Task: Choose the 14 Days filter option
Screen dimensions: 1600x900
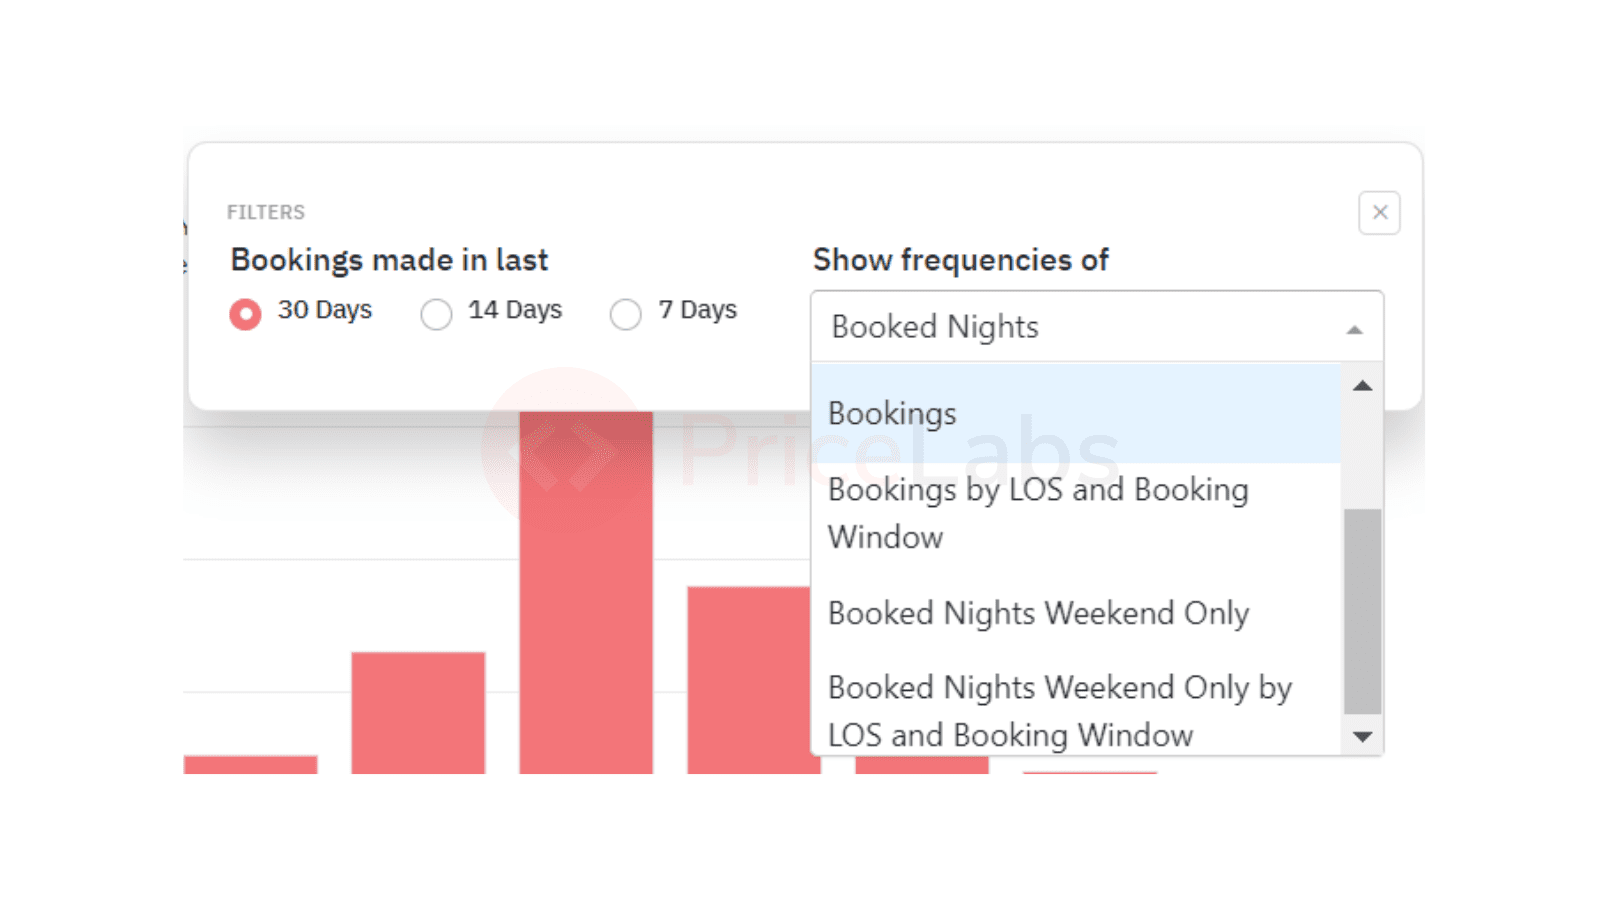Action: click(436, 314)
